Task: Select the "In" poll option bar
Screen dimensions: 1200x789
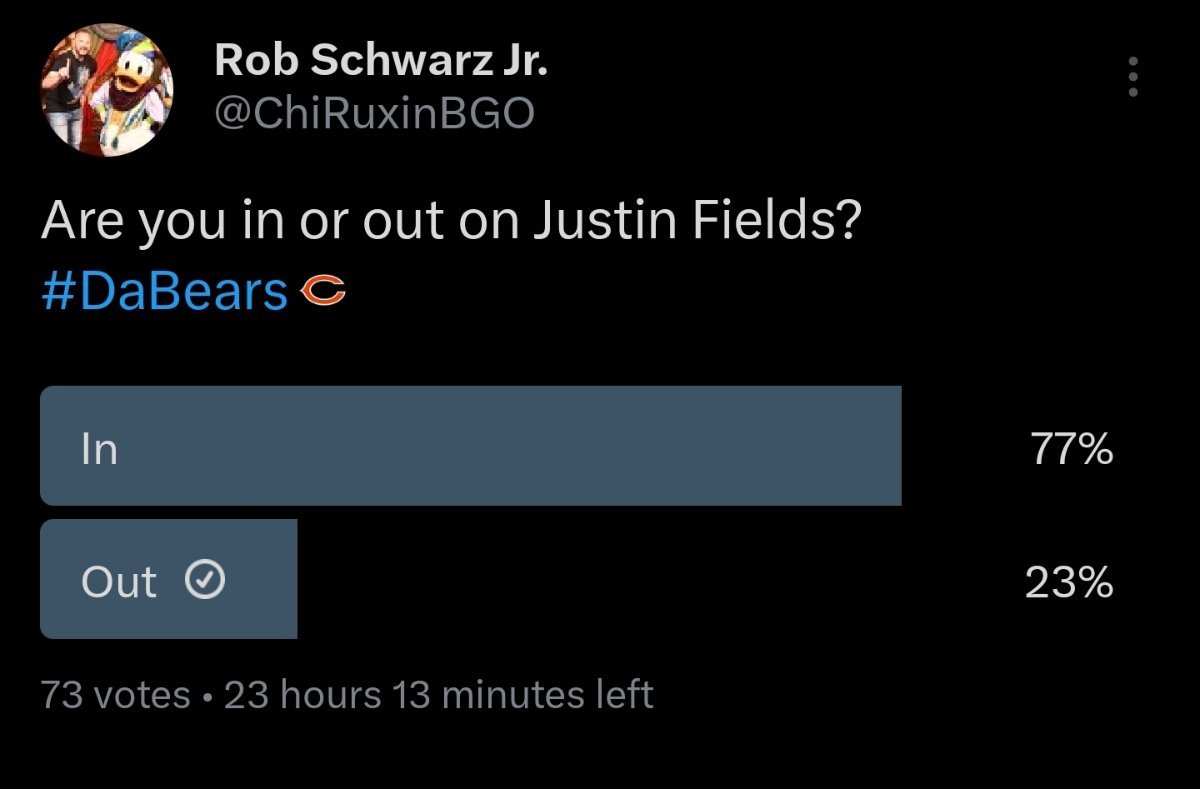Action: point(470,446)
